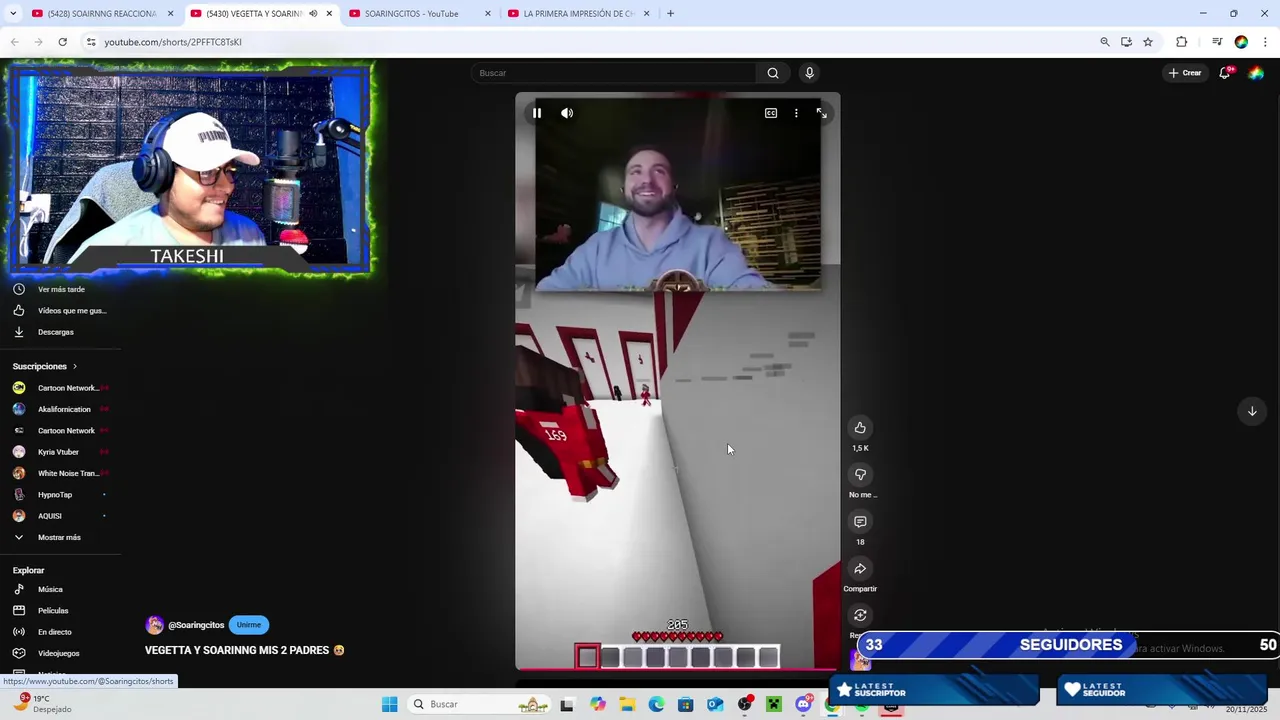Screen dimensions: 1280x720
Task: Open Chrome three-dot menu
Action: [x=1266, y=42]
